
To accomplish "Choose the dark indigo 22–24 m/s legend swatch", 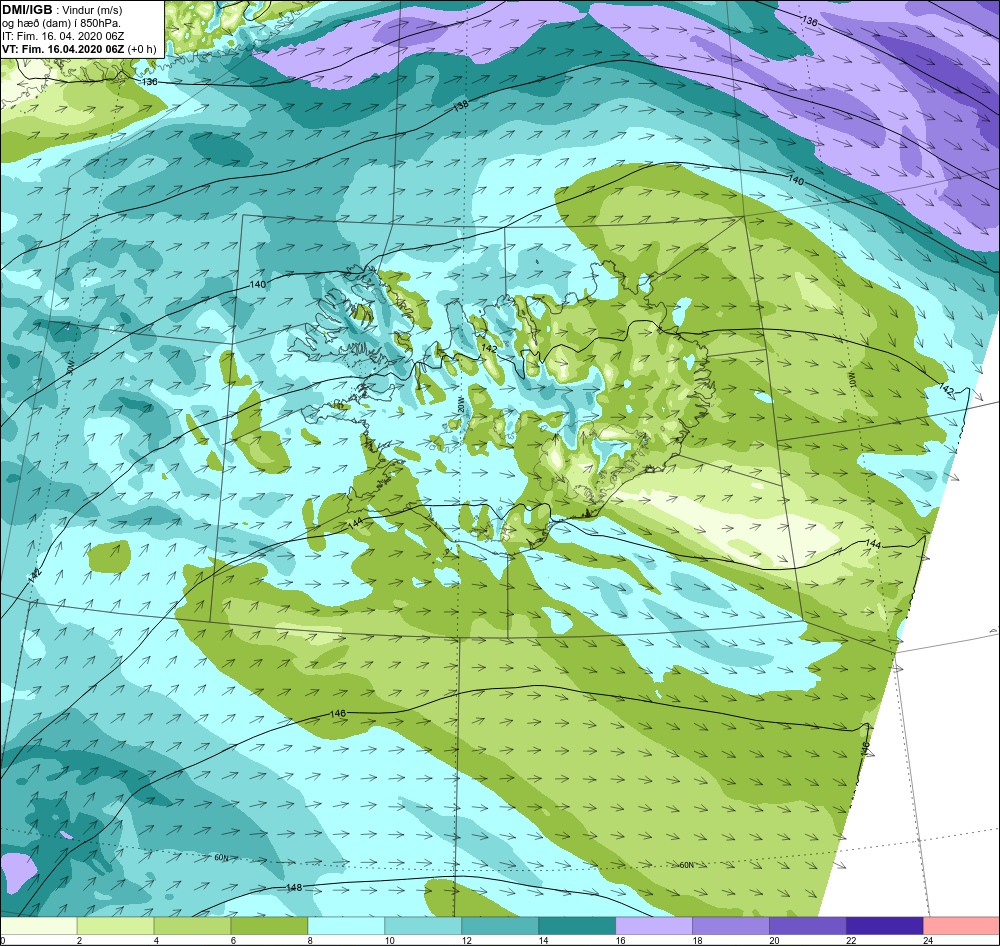I will pos(885,926).
